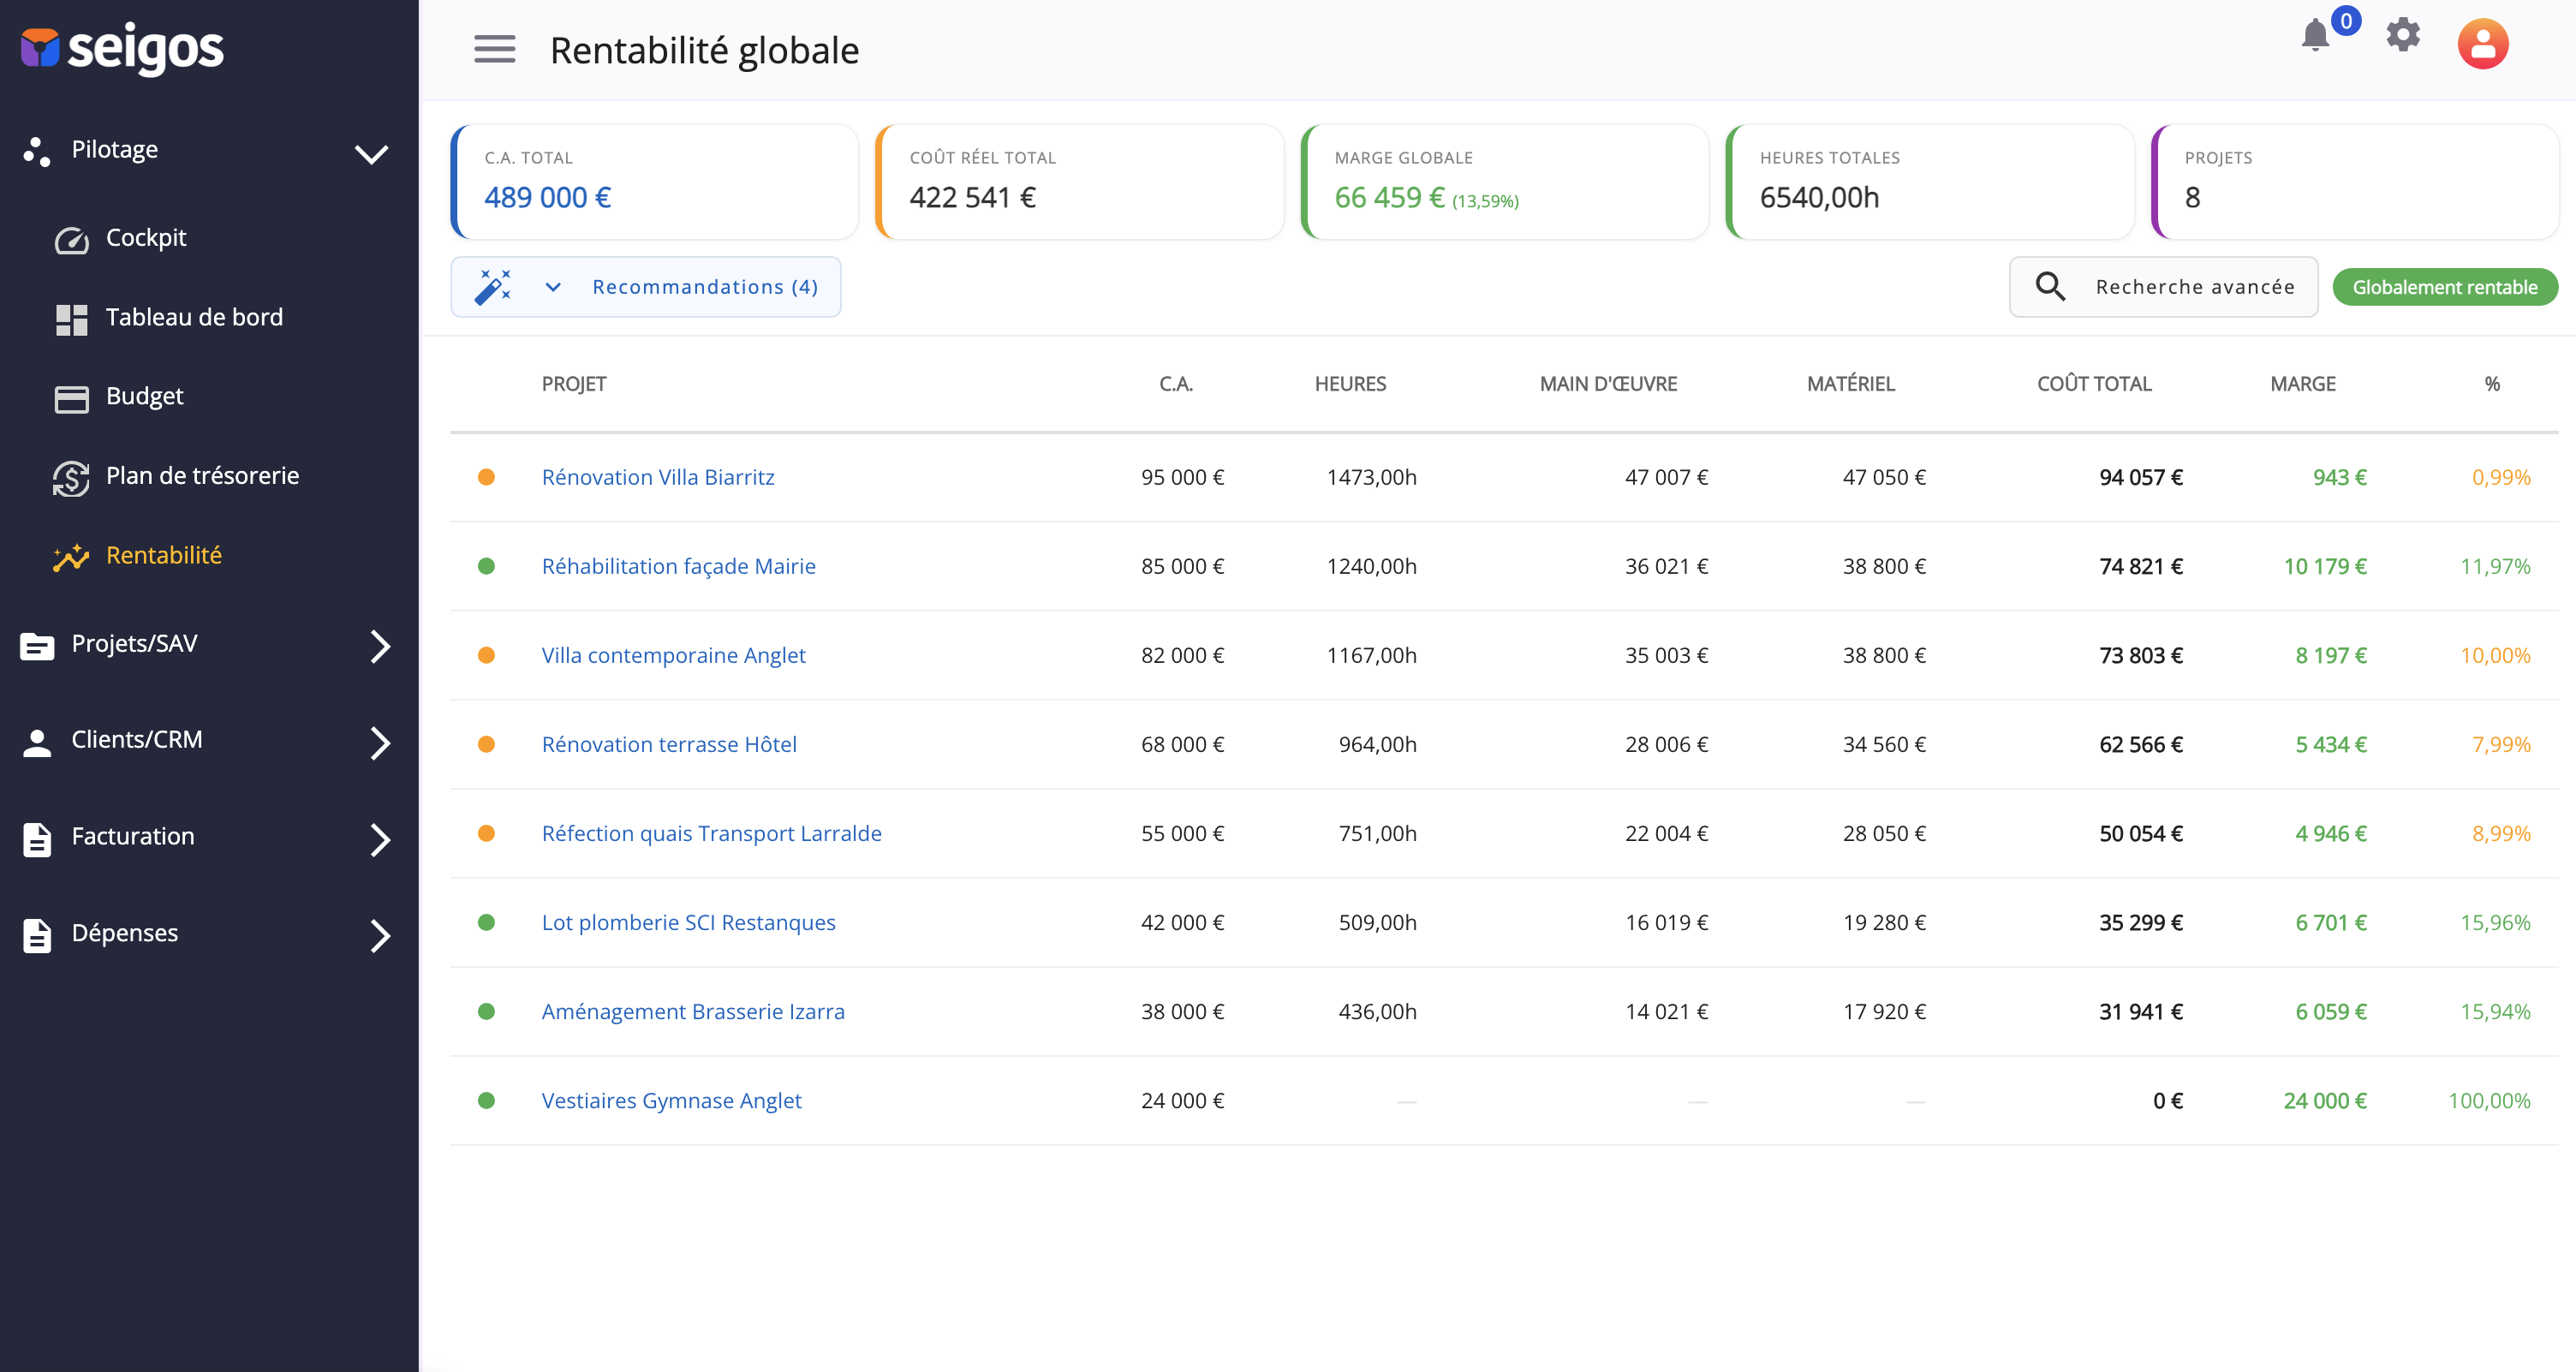Expand the Clients/CRM chevron

tap(380, 742)
